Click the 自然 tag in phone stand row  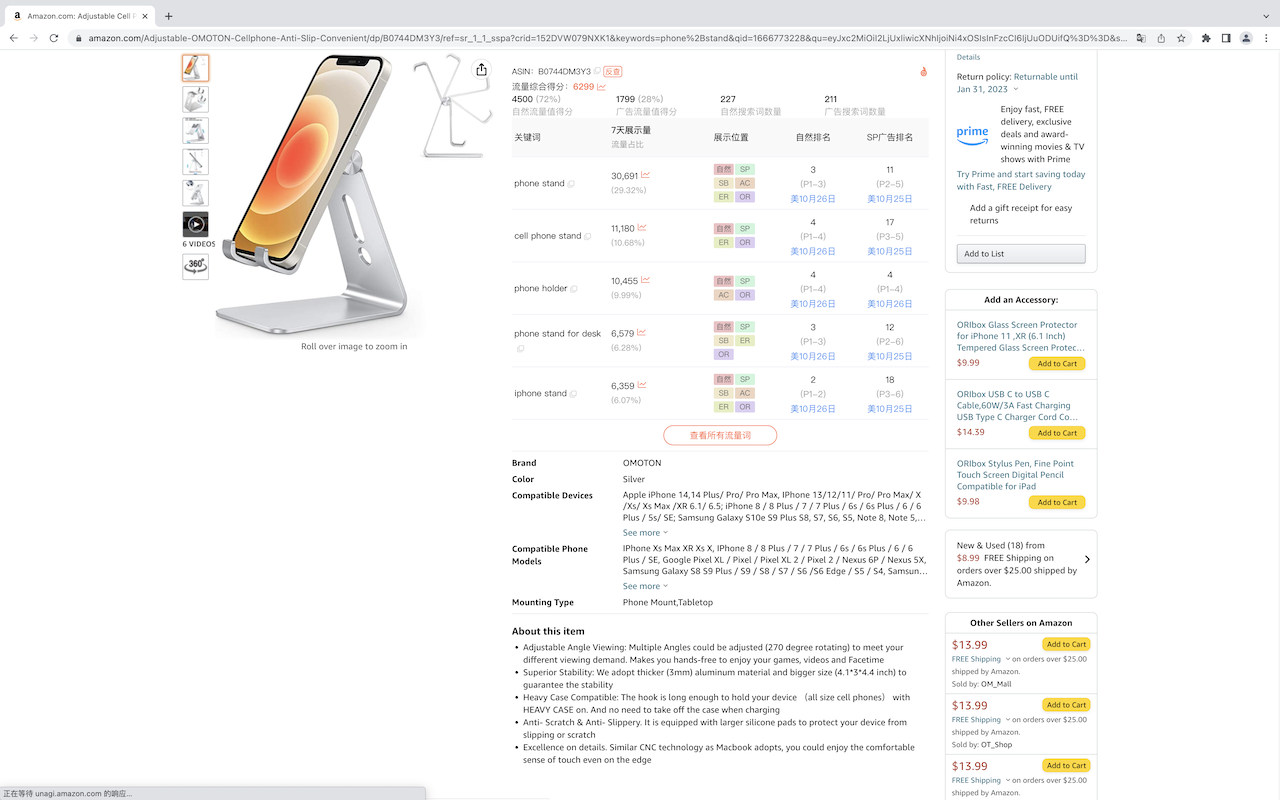(723, 170)
